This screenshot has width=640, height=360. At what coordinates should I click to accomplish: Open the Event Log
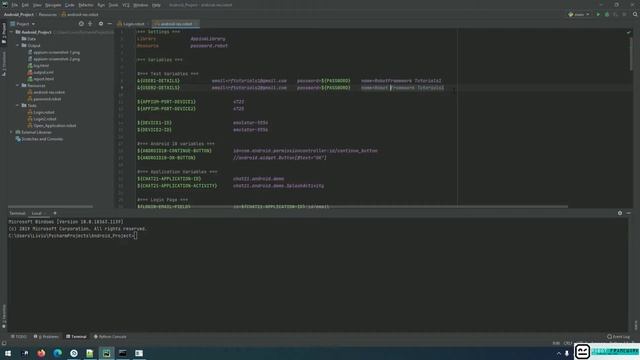(618, 337)
